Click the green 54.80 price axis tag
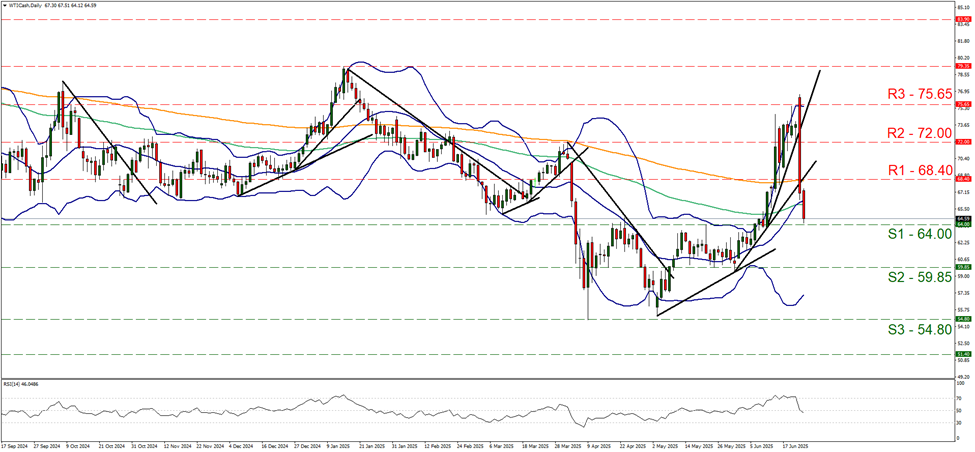The width and height of the screenshot is (975, 452). [x=961, y=320]
